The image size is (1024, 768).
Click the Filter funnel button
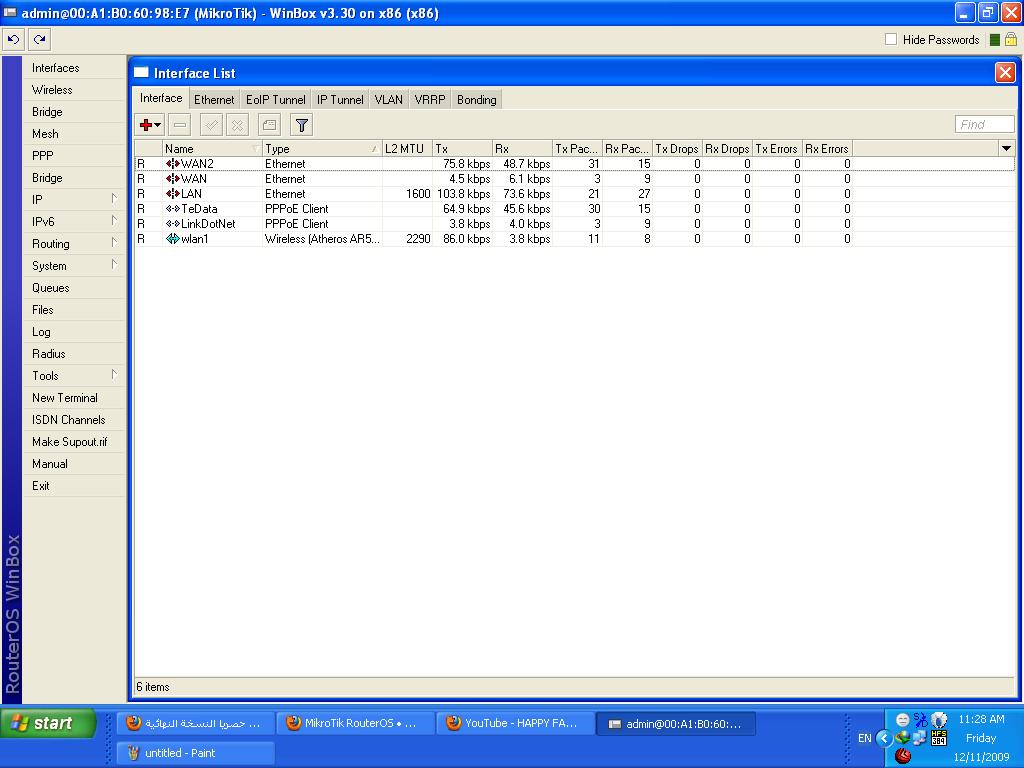click(x=301, y=125)
